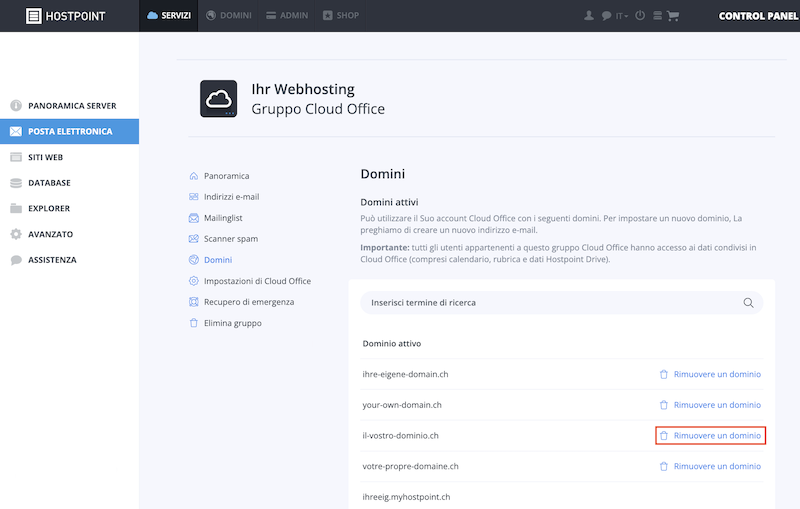This screenshot has height=509, width=800.
Task: Remove domain your-own-domain.ch
Action: [710, 404]
